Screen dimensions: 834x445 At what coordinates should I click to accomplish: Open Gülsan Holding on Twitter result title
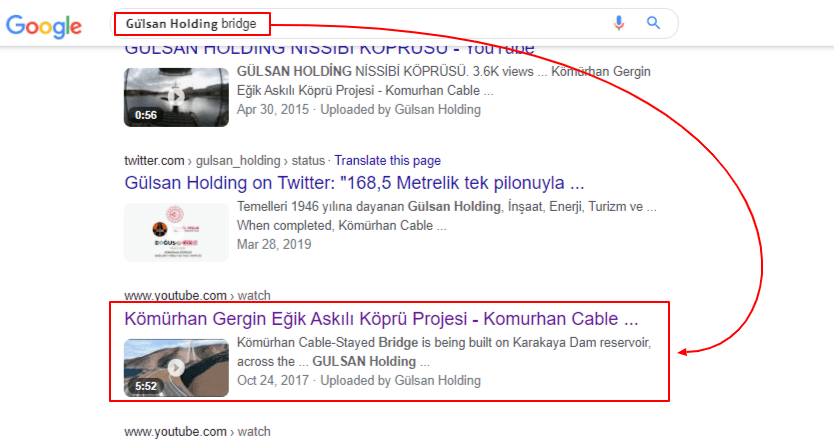(x=354, y=184)
